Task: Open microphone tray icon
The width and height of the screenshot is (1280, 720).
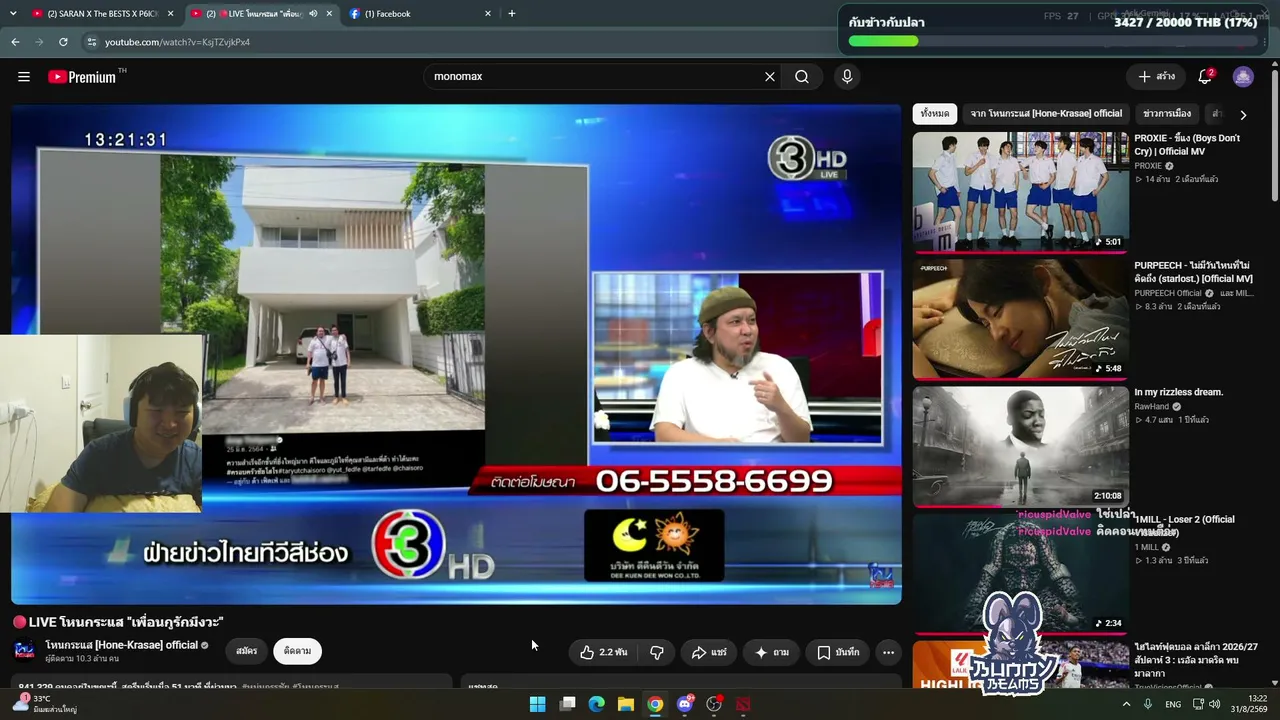Action: tap(1147, 704)
